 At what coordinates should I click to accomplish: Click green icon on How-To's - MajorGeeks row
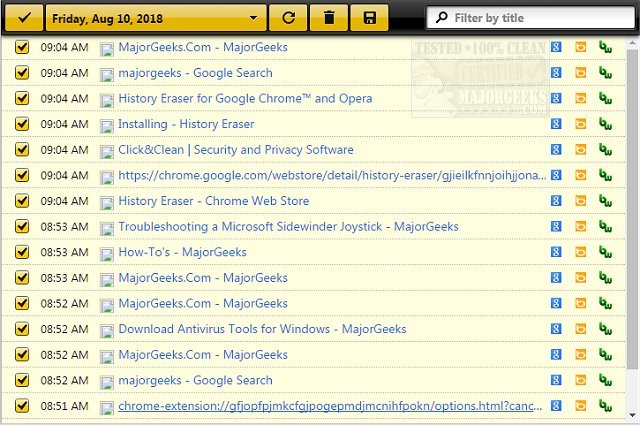pos(604,252)
